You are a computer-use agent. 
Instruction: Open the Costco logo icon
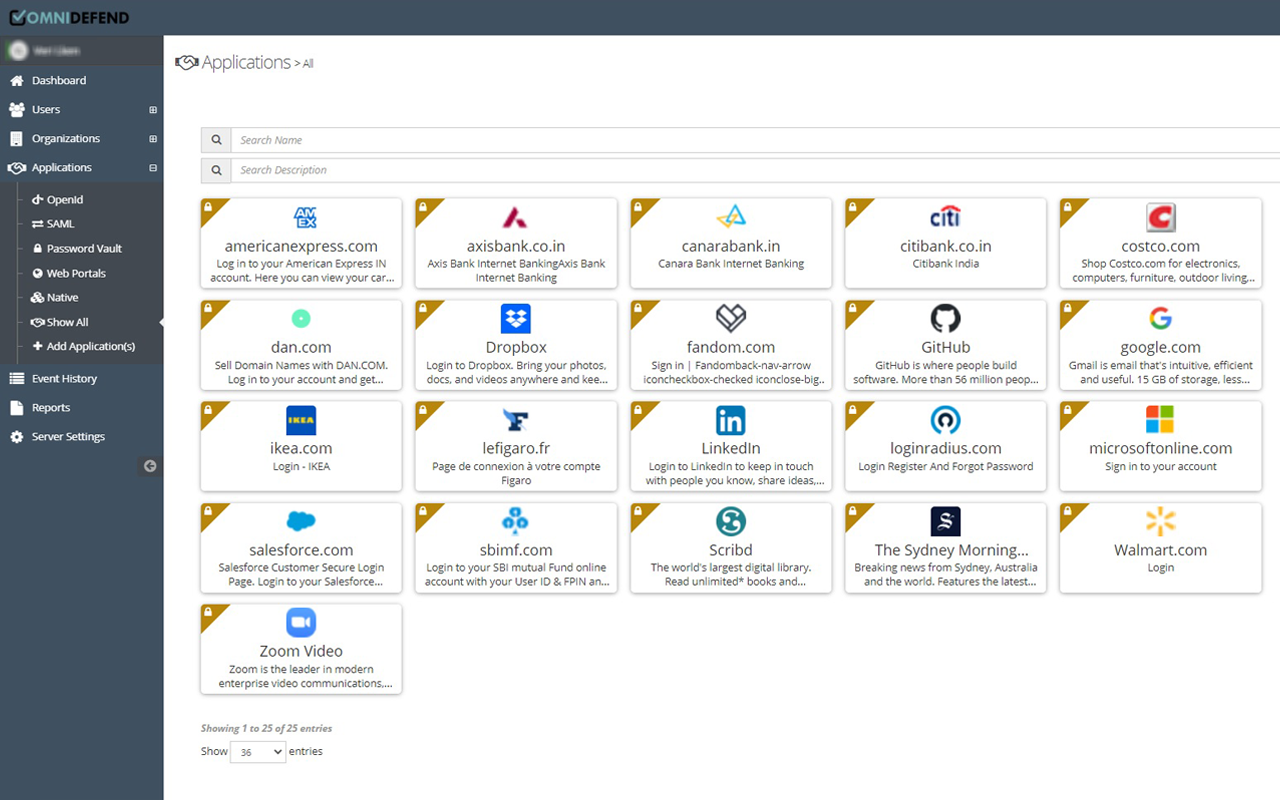[x=1161, y=217]
